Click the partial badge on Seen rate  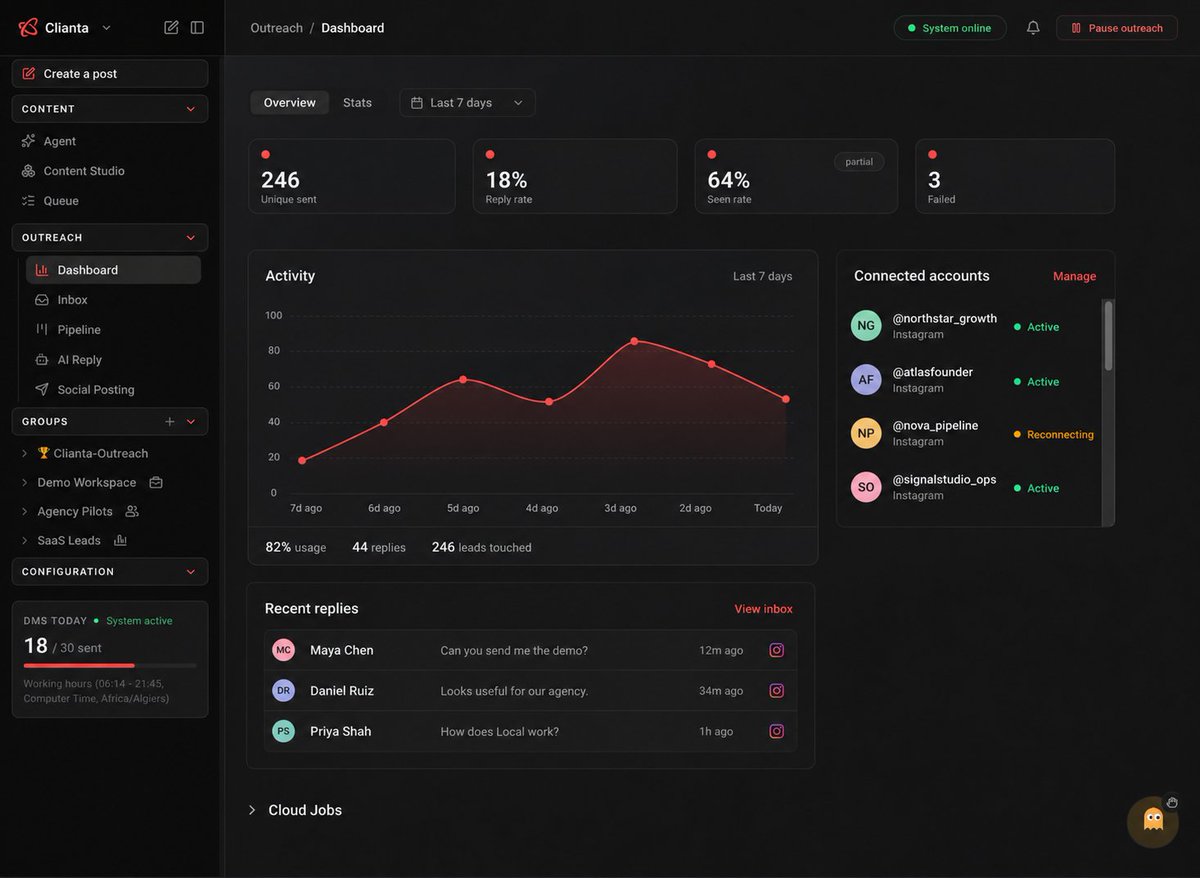click(859, 162)
